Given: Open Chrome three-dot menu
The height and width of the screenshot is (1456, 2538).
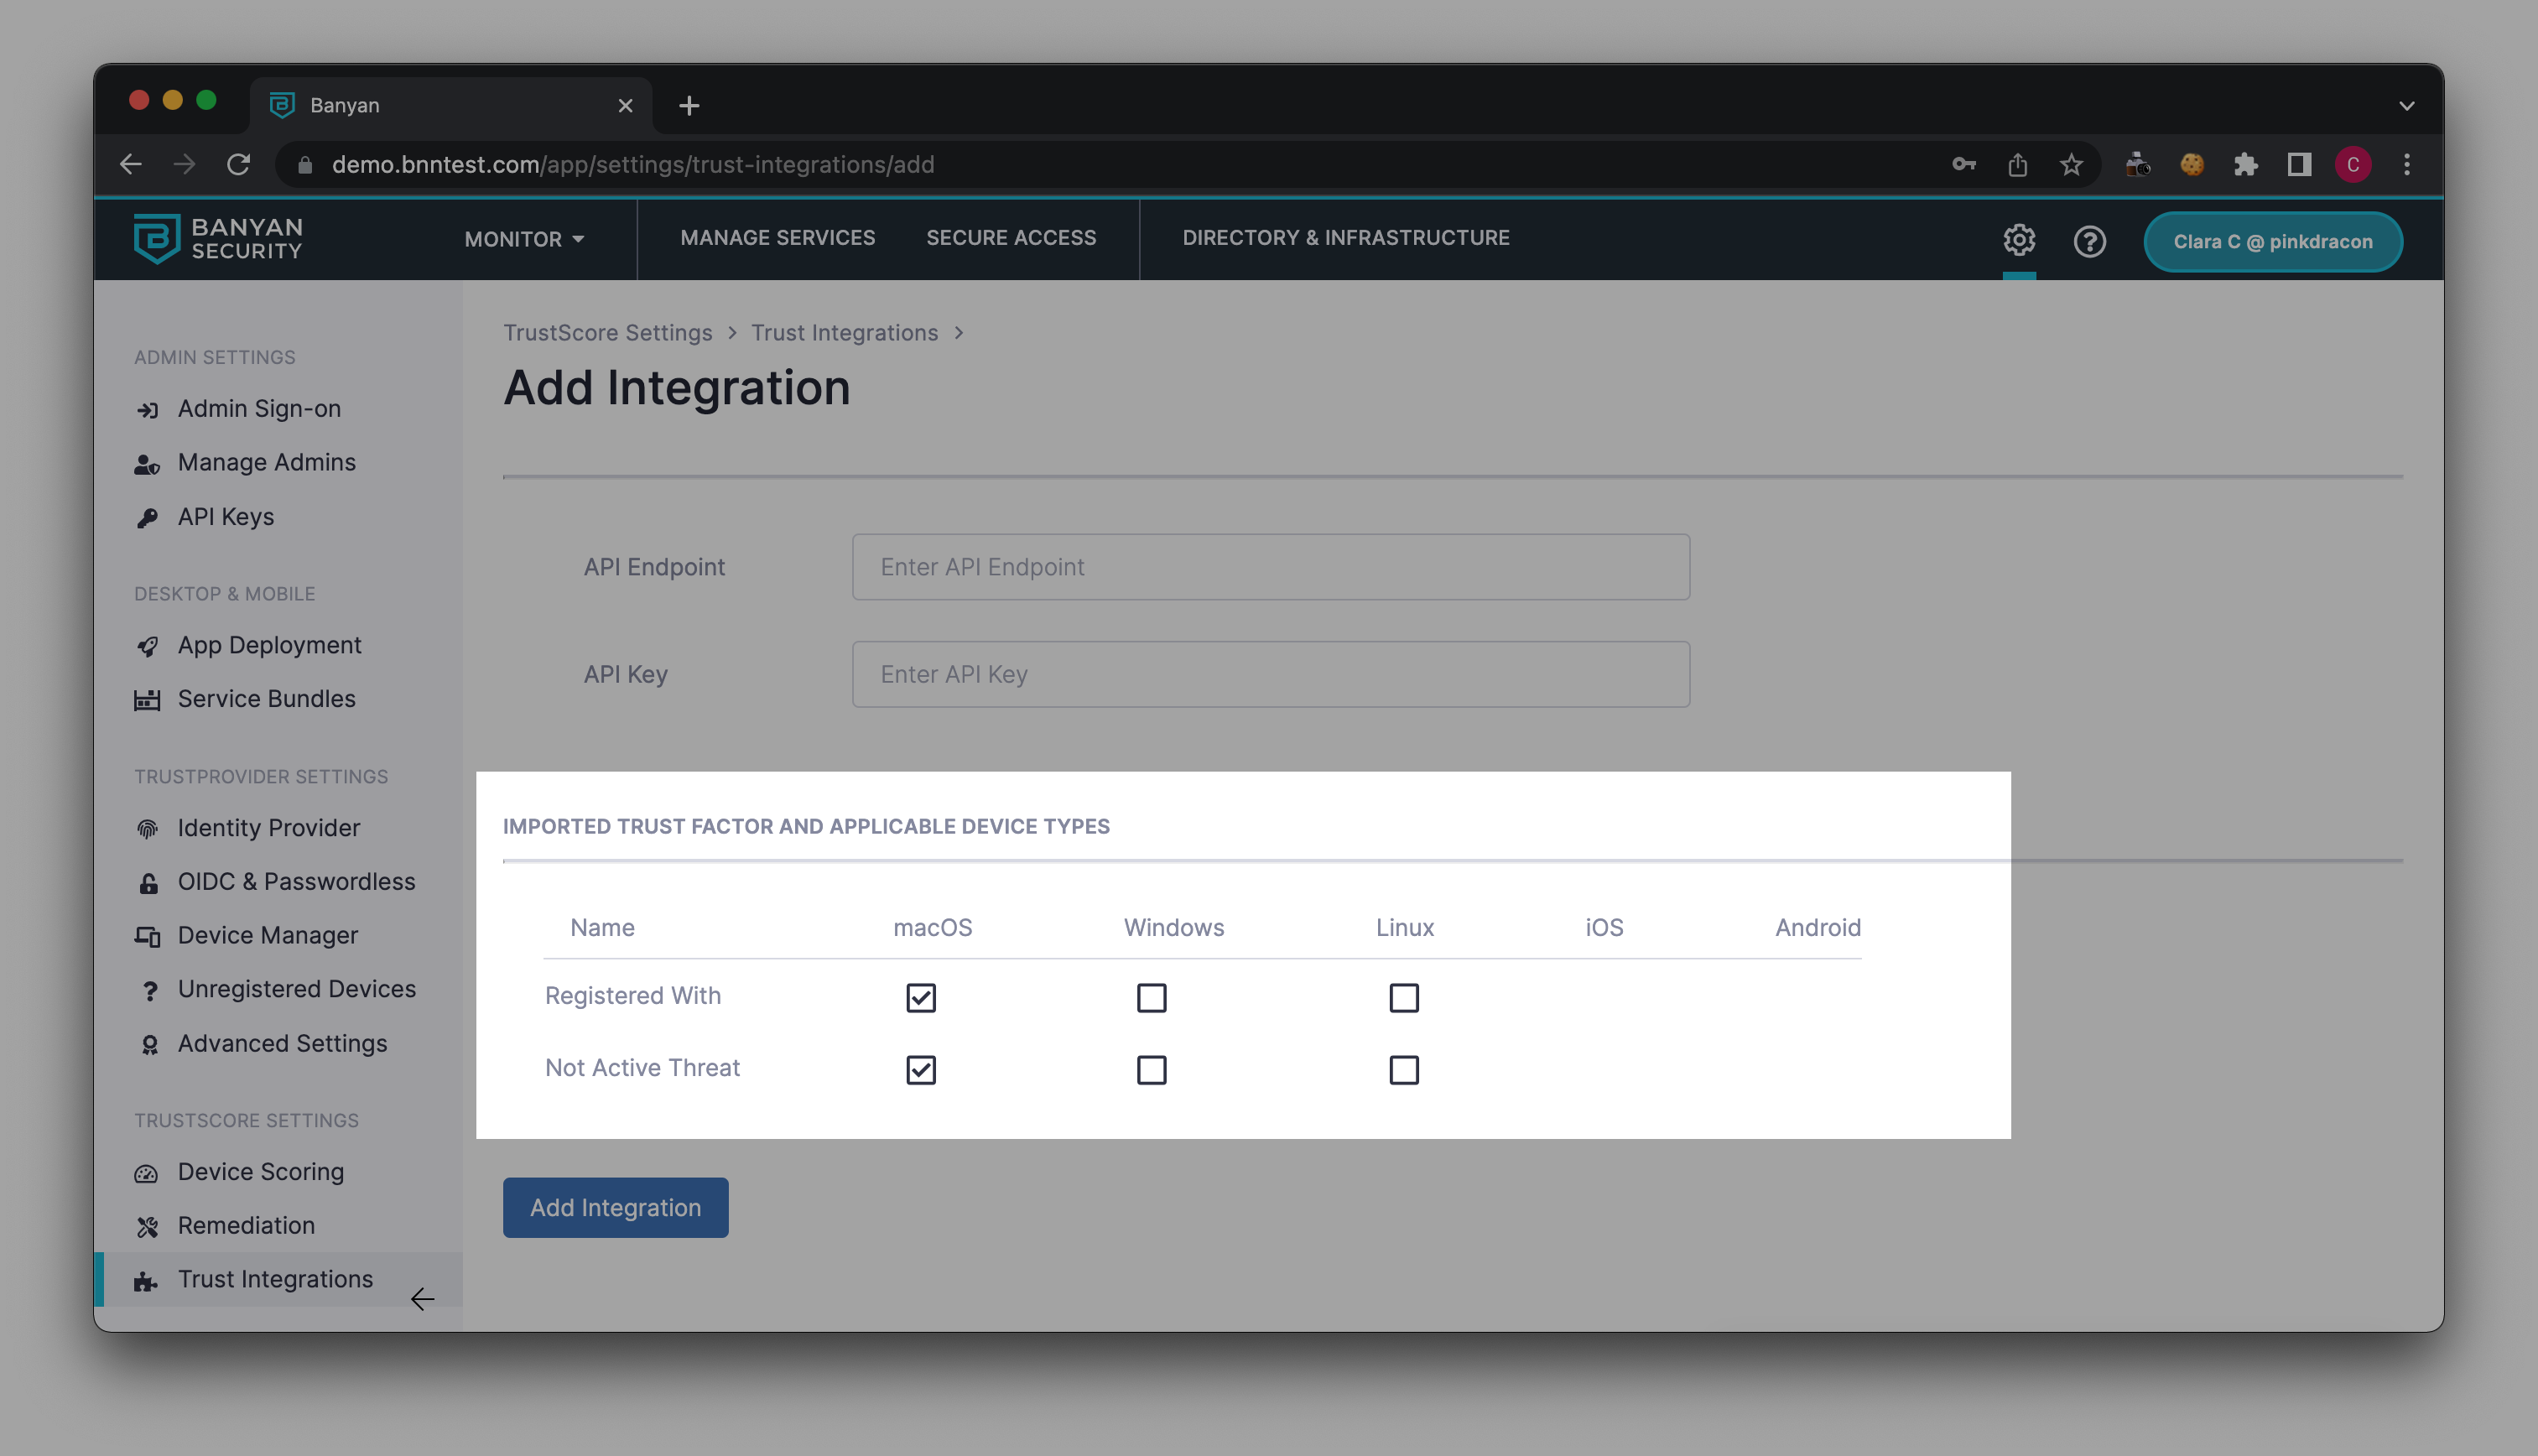Looking at the screenshot, I should coord(2406,165).
